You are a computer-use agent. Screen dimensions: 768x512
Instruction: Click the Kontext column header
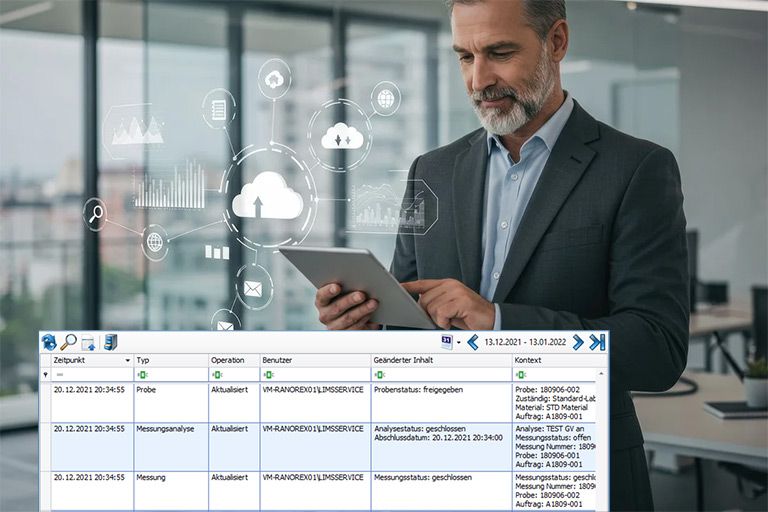click(x=555, y=360)
